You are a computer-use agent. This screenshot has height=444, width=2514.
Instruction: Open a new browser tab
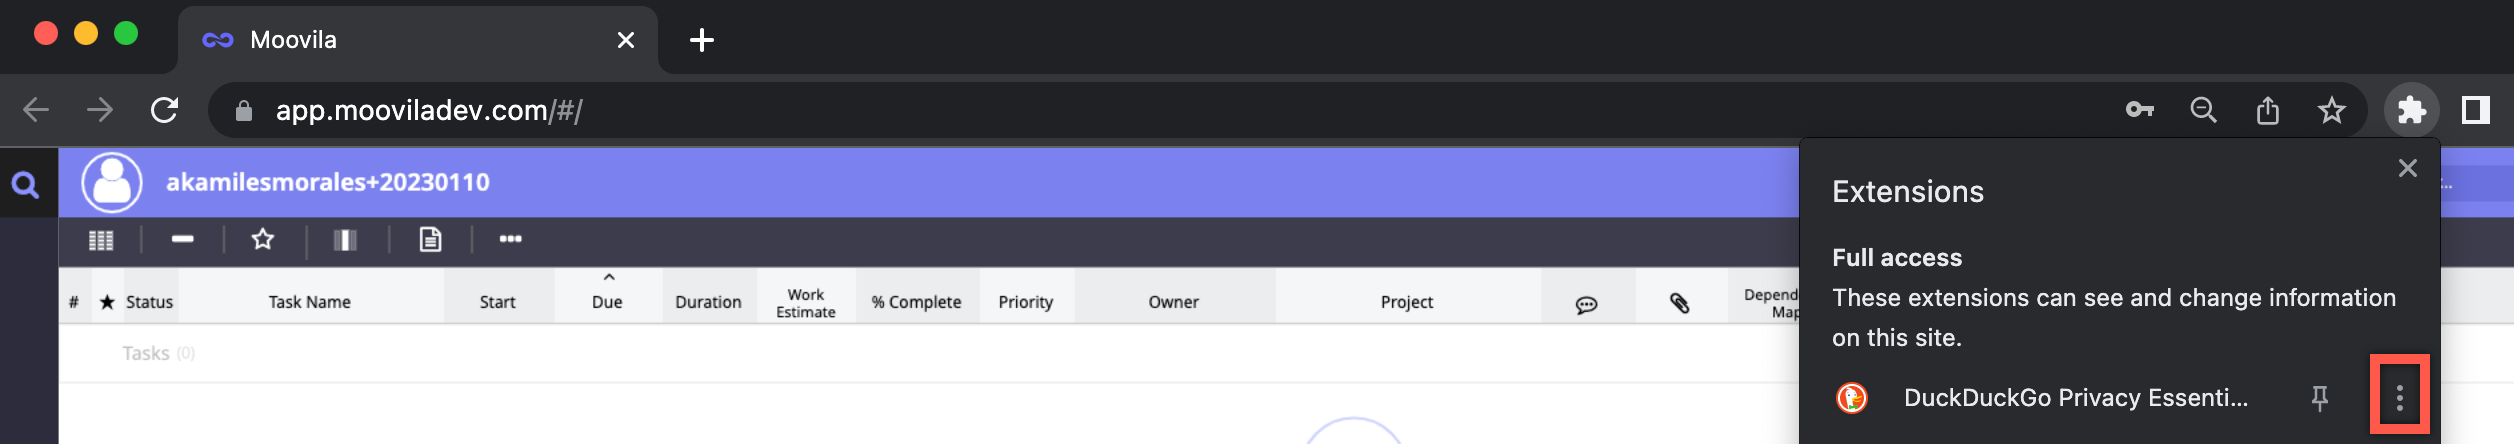click(702, 40)
